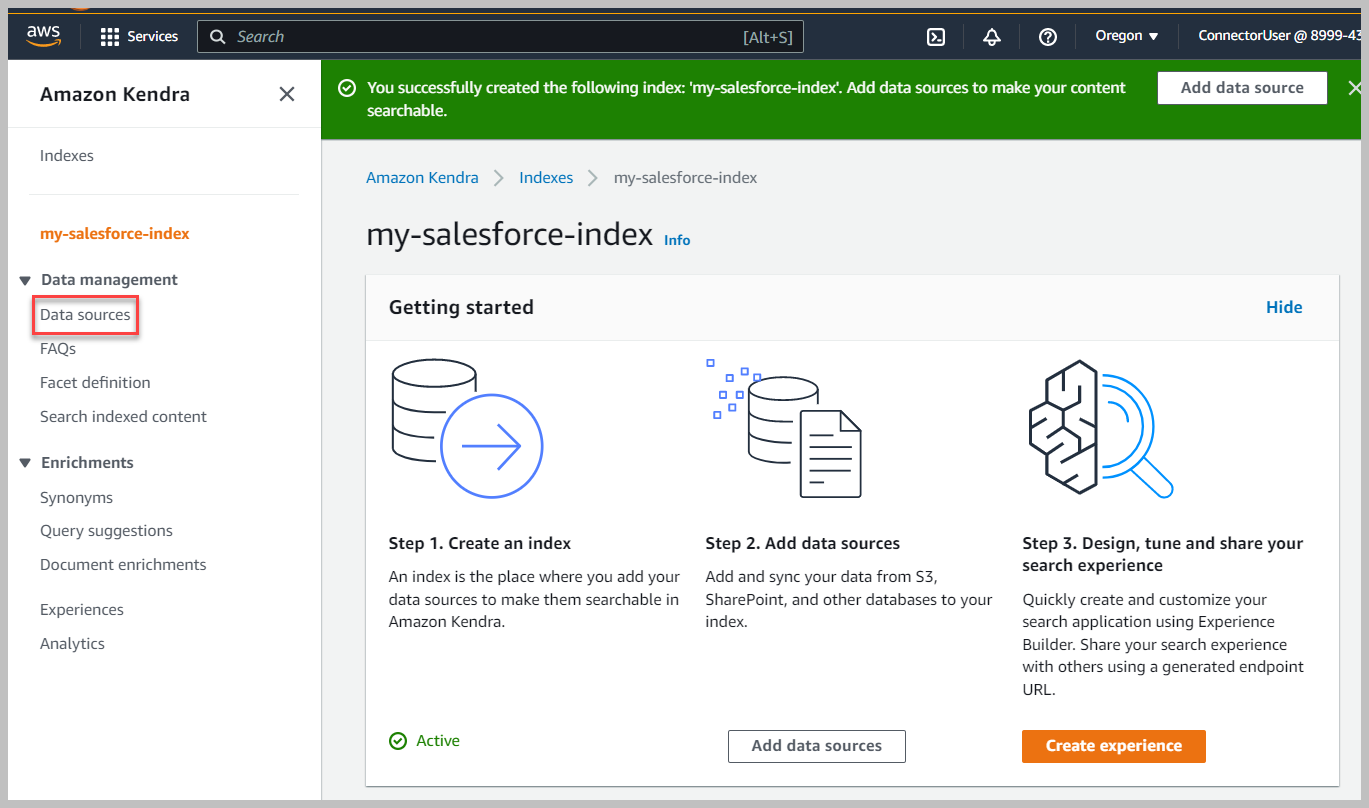Screen dimensions: 1369x808
Task: Open the Services grid menu
Action: [x=140, y=37]
